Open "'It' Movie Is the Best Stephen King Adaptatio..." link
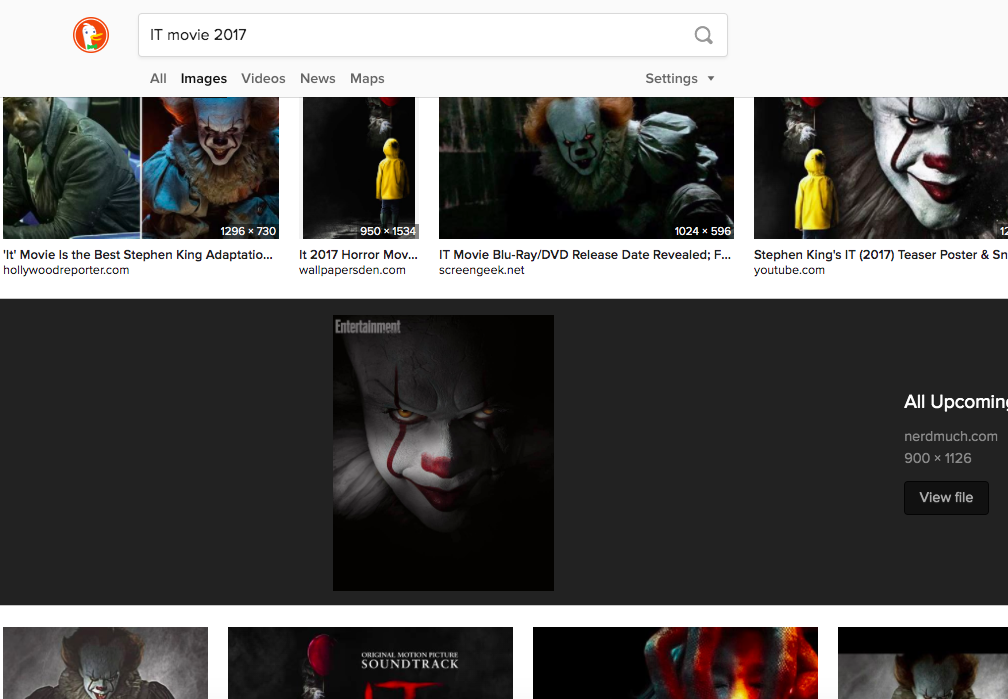 coord(138,255)
